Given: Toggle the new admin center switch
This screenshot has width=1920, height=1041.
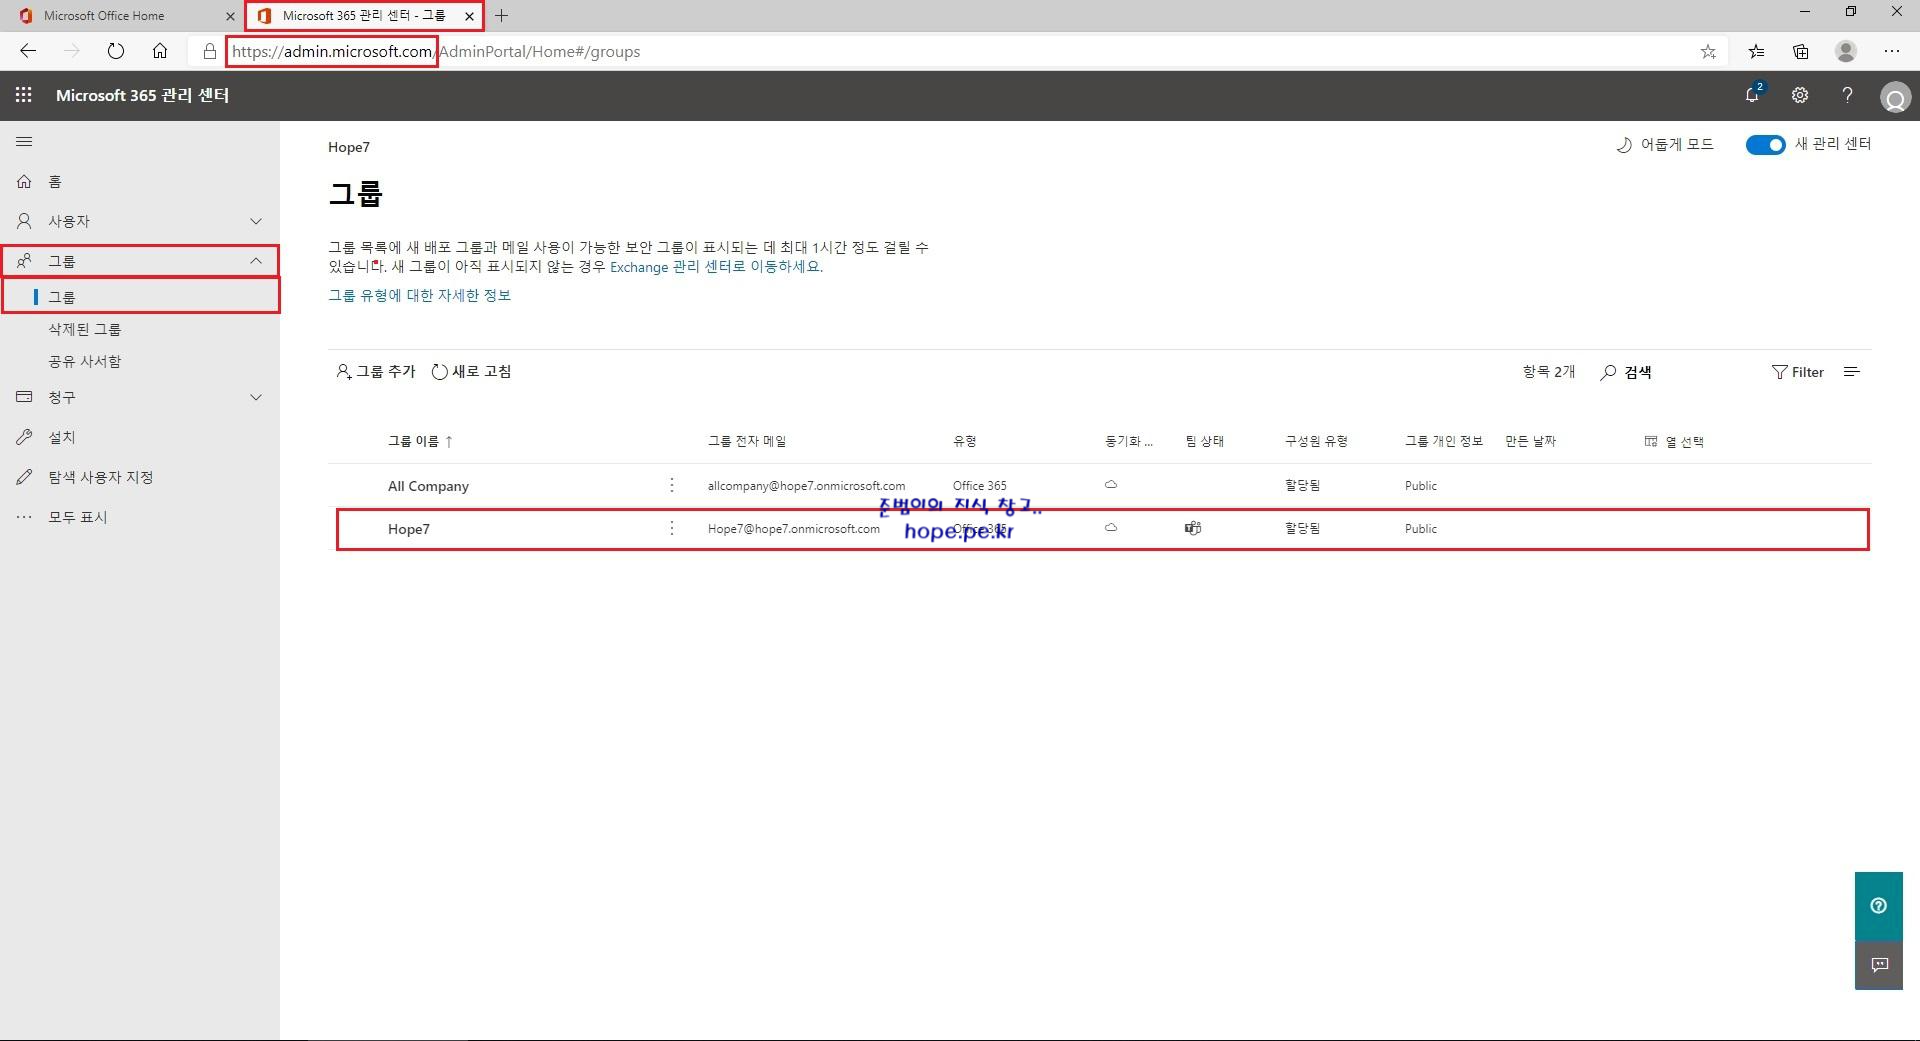Looking at the screenshot, I should (x=1765, y=145).
